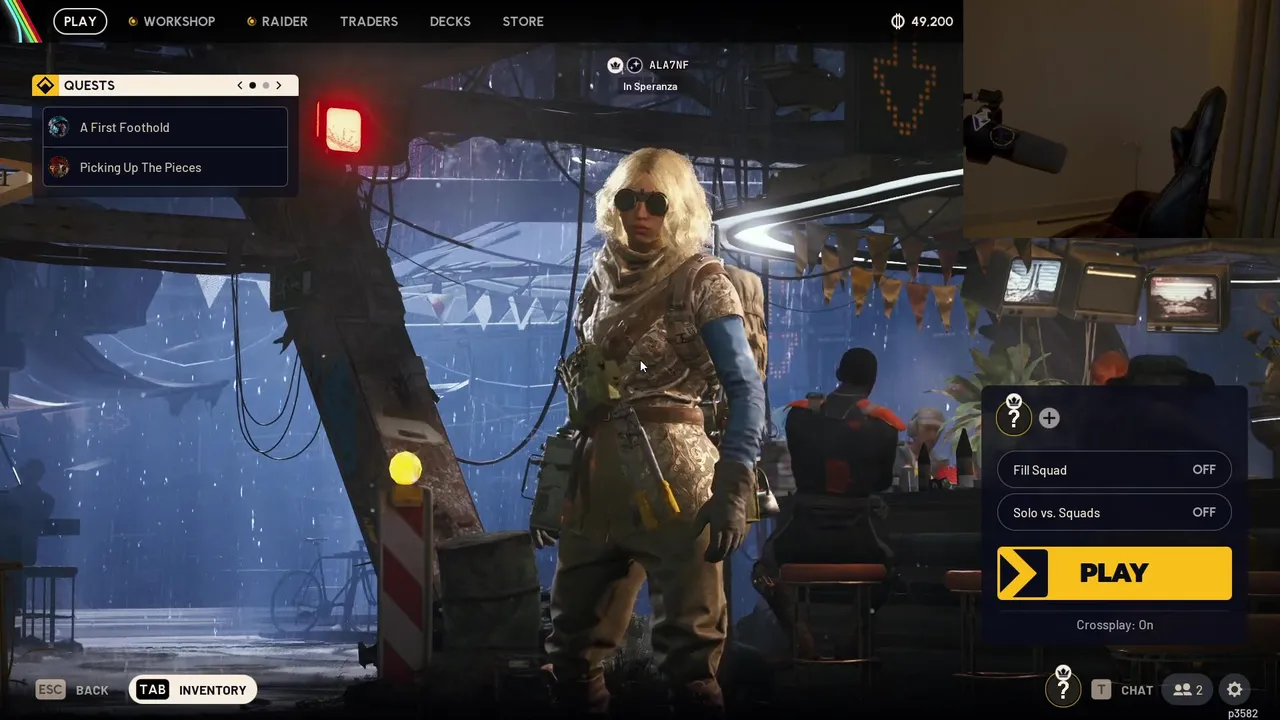The width and height of the screenshot is (1280, 720).
Task: Open the STORE tab
Action: point(523,21)
